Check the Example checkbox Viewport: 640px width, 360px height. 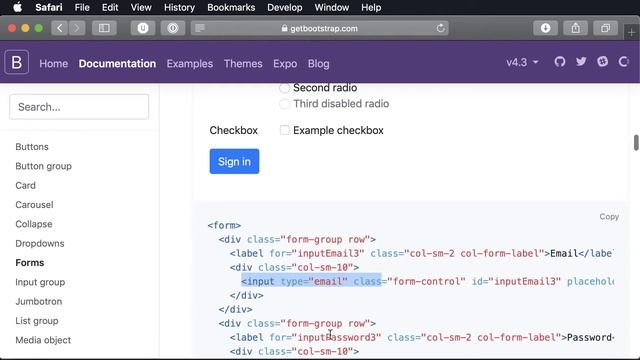[284, 130]
